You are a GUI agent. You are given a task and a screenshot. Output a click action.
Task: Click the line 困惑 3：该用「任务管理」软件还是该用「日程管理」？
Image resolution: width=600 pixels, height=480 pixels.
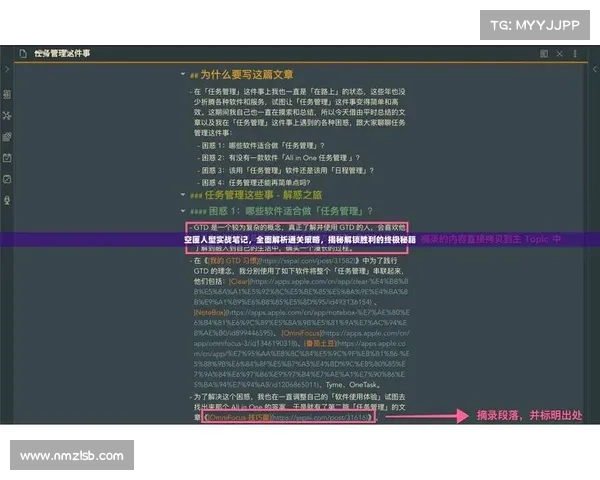coord(287,170)
